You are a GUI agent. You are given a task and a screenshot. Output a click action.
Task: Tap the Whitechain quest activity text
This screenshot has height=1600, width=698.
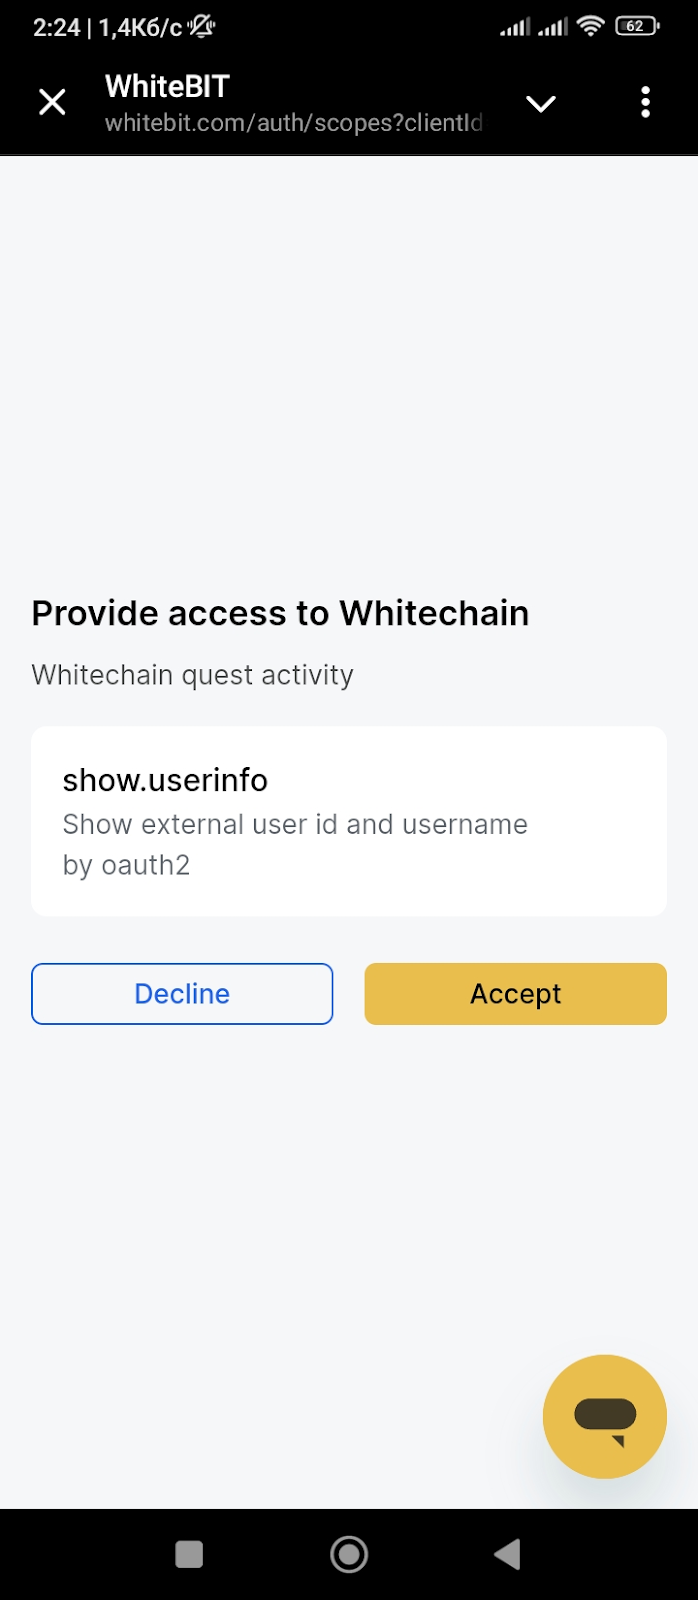point(192,675)
